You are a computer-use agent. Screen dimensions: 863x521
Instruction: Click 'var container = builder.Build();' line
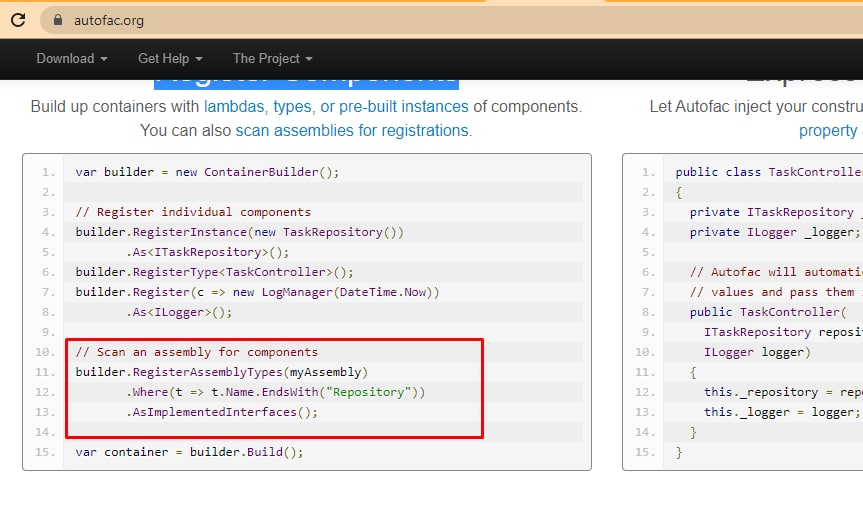click(189, 452)
